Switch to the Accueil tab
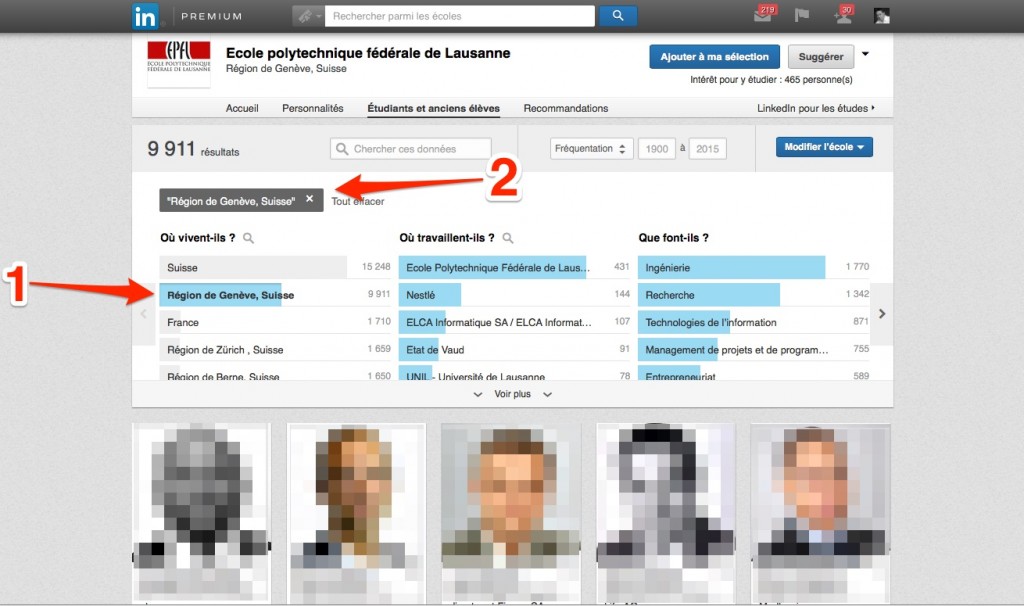This screenshot has width=1024, height=606. click(242, 108)
